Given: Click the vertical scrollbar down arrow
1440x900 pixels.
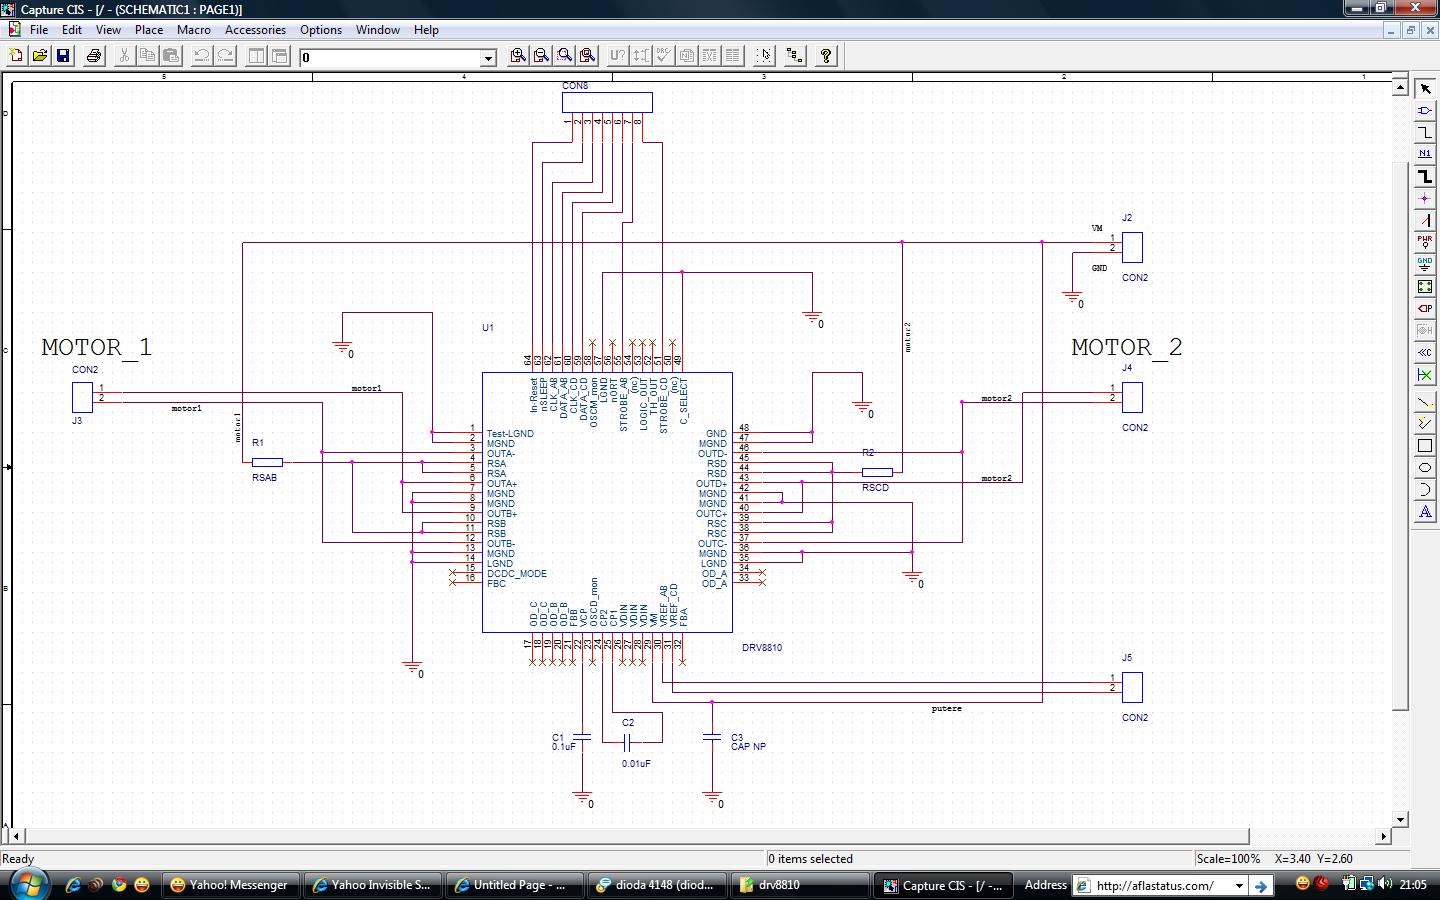Looking at the screenshot, I should coord(1400,819).
